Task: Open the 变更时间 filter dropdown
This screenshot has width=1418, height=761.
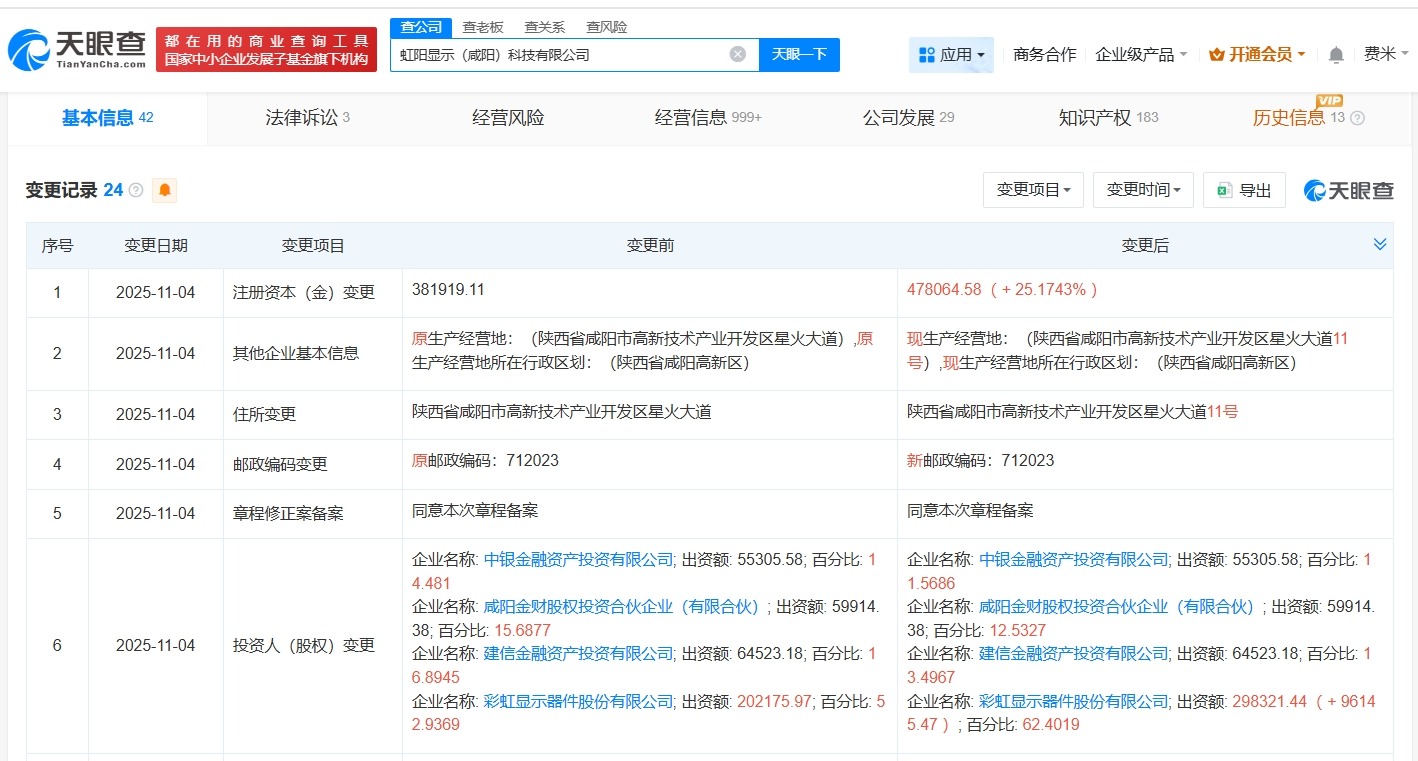Action: click(1143, 189)
